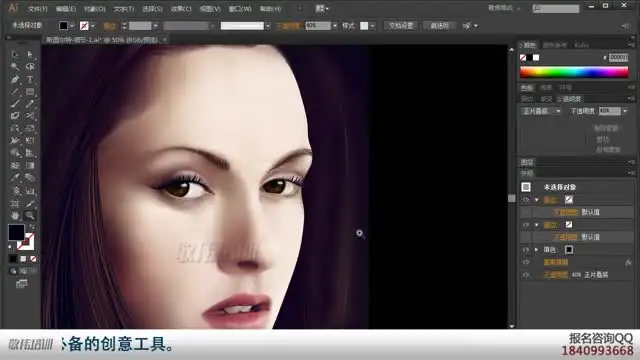Click the 描边 link in control bar

109,26
